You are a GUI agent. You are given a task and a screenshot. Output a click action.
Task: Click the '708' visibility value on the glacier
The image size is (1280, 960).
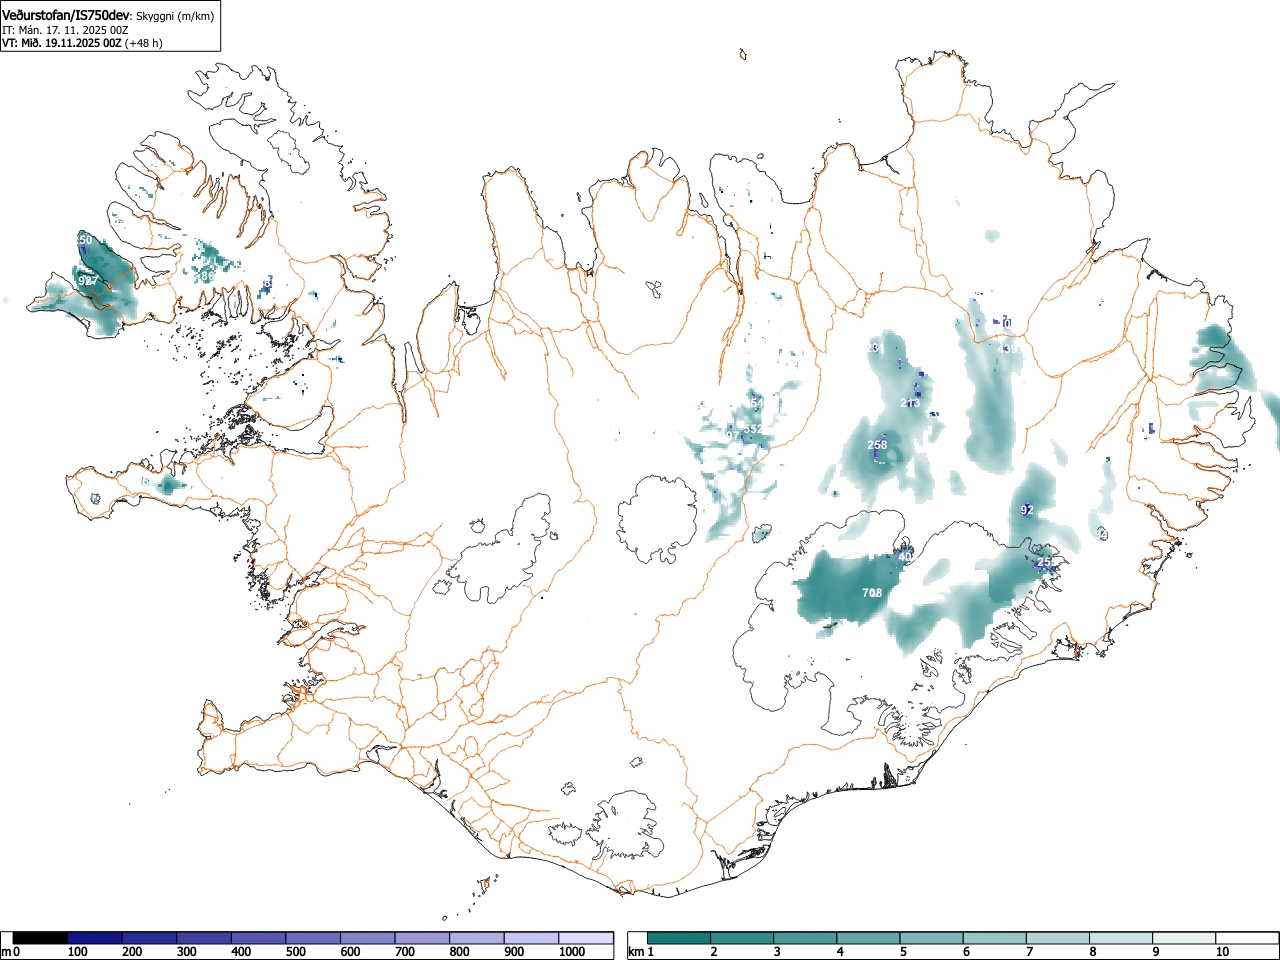[872, 593]
